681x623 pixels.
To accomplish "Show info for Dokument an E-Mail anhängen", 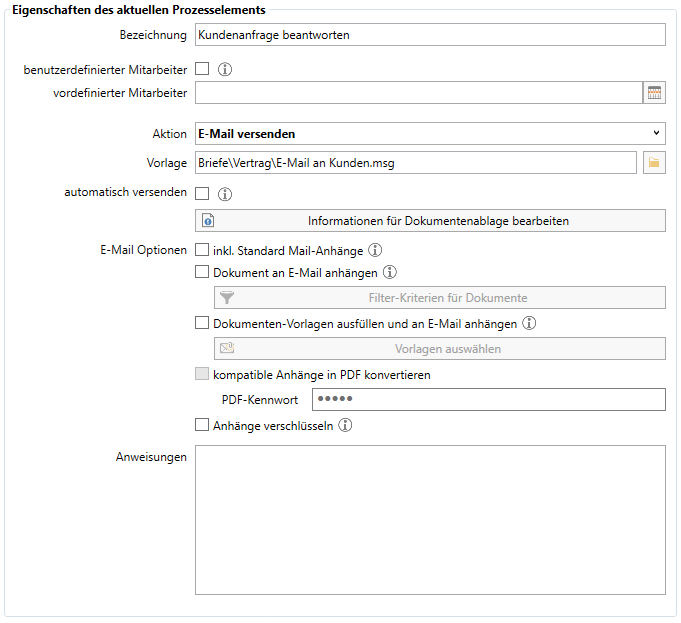I will pyautogui.click(x=390, y=272).
